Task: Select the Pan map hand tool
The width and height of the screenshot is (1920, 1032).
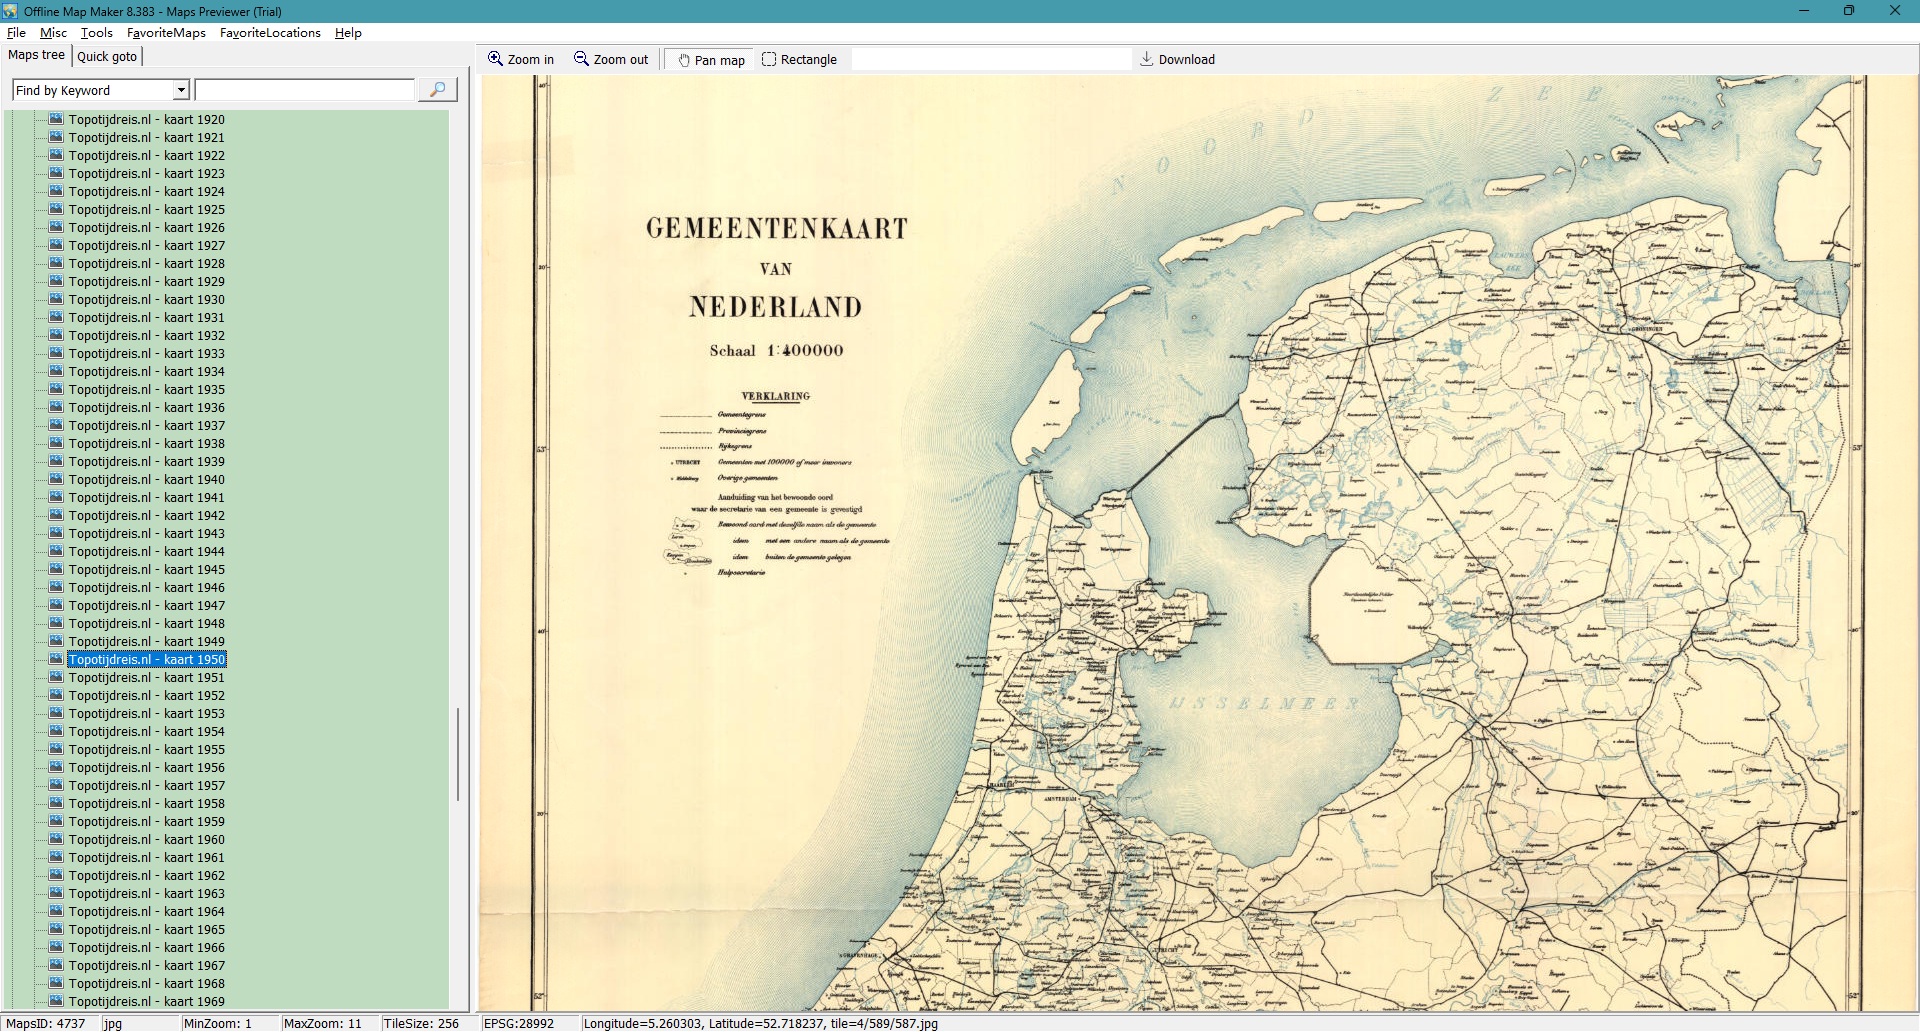Action: click(x=684, y=60)
